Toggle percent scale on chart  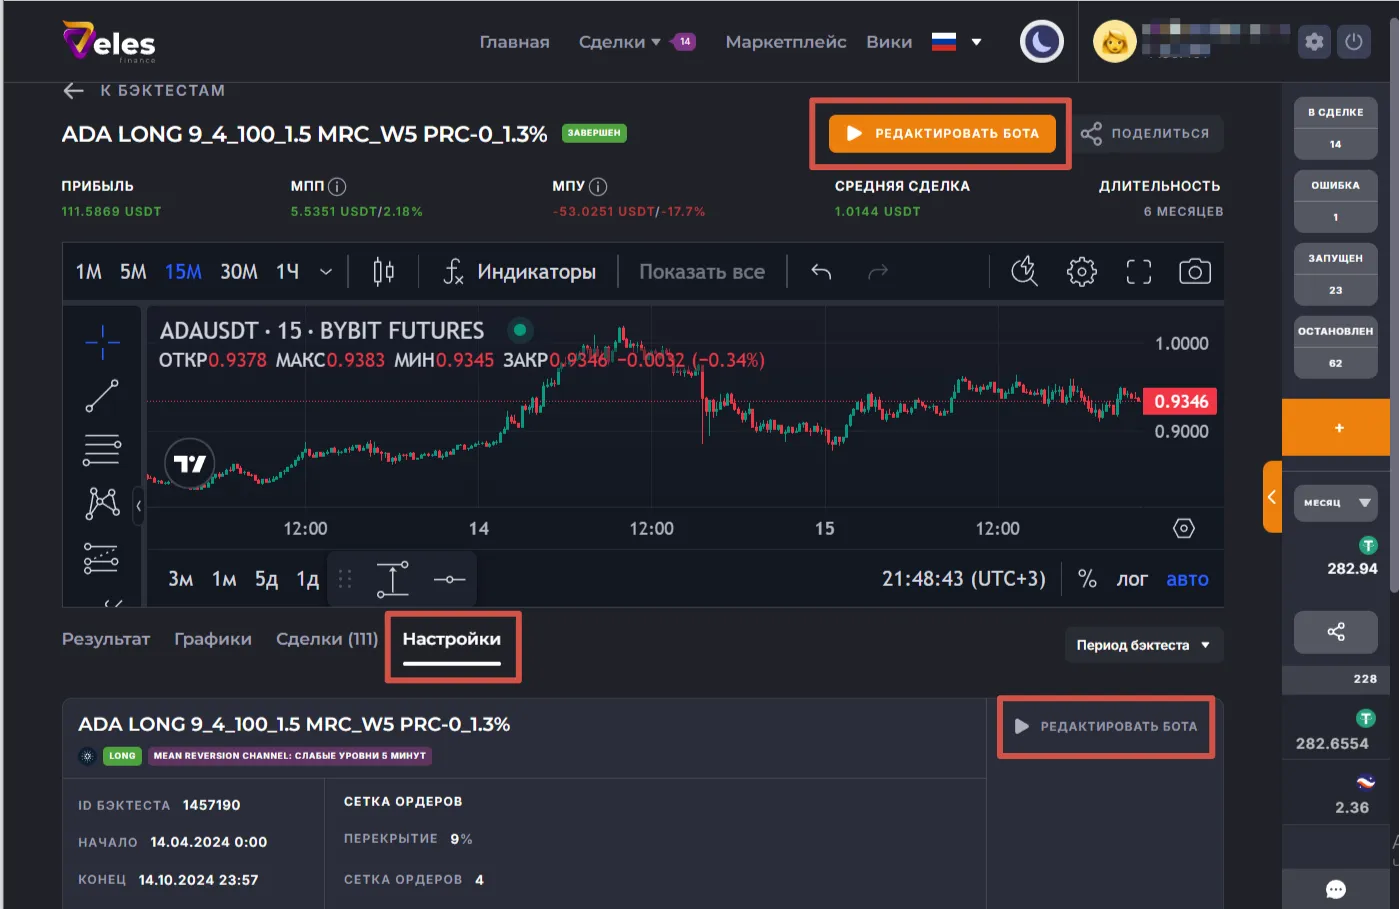click(x=1087, y=579)
